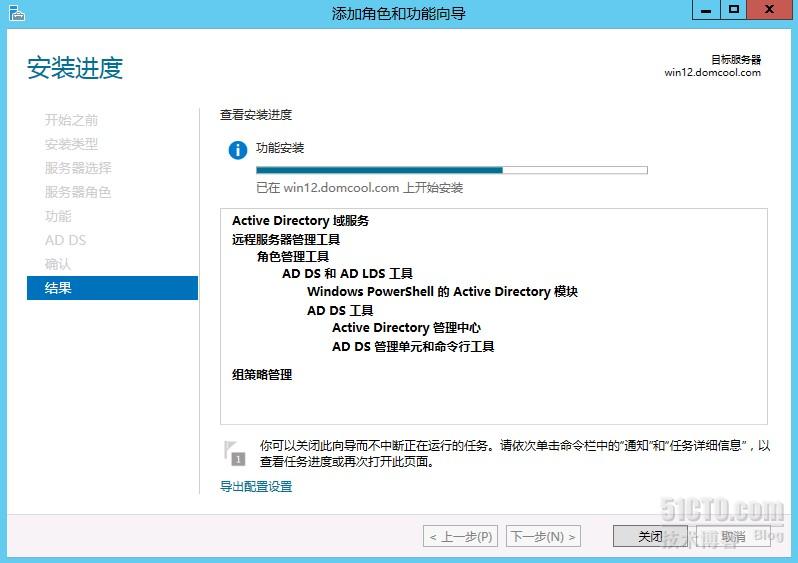Minimize the wizard window

706,10
